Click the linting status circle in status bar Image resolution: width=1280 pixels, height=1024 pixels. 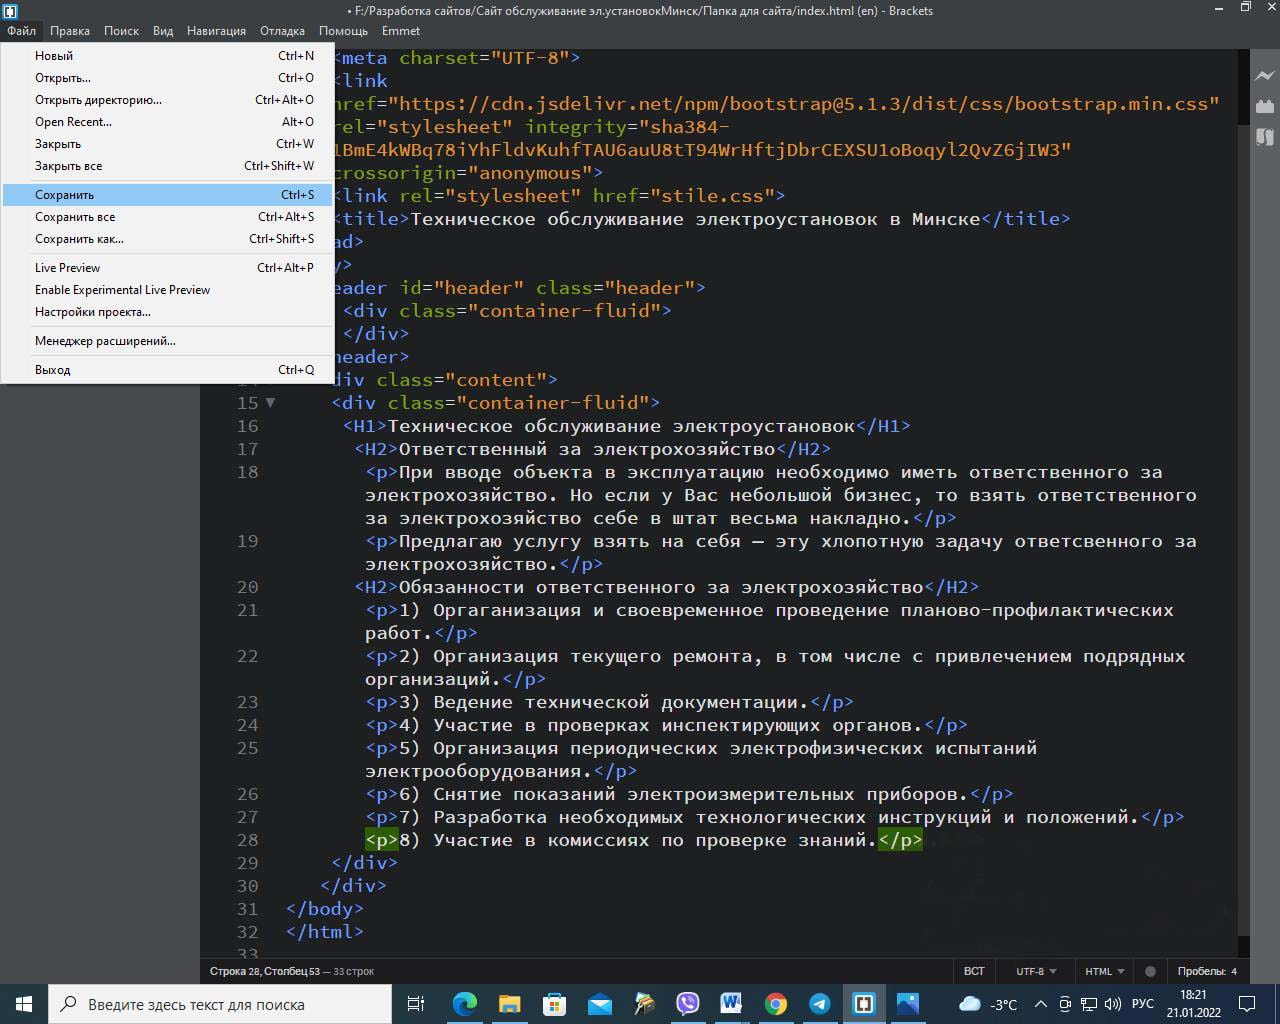[x=1150, y=971]
